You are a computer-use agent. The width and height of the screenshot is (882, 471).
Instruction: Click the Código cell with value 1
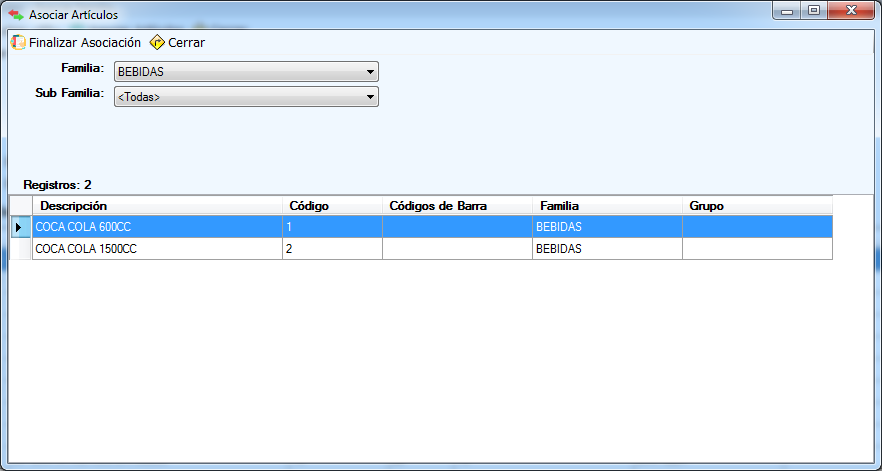(x=332, y=227)
